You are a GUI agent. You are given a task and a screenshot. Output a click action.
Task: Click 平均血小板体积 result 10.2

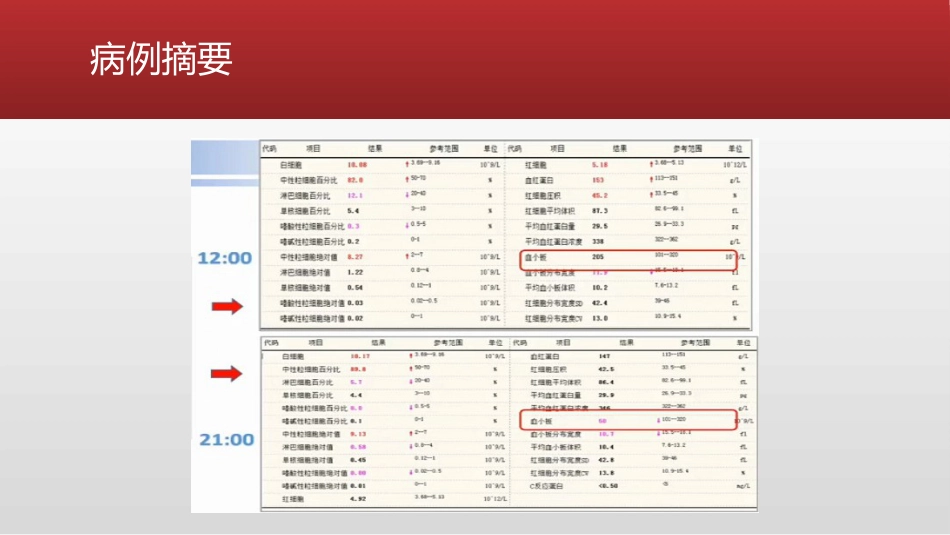tap(600, 288)
